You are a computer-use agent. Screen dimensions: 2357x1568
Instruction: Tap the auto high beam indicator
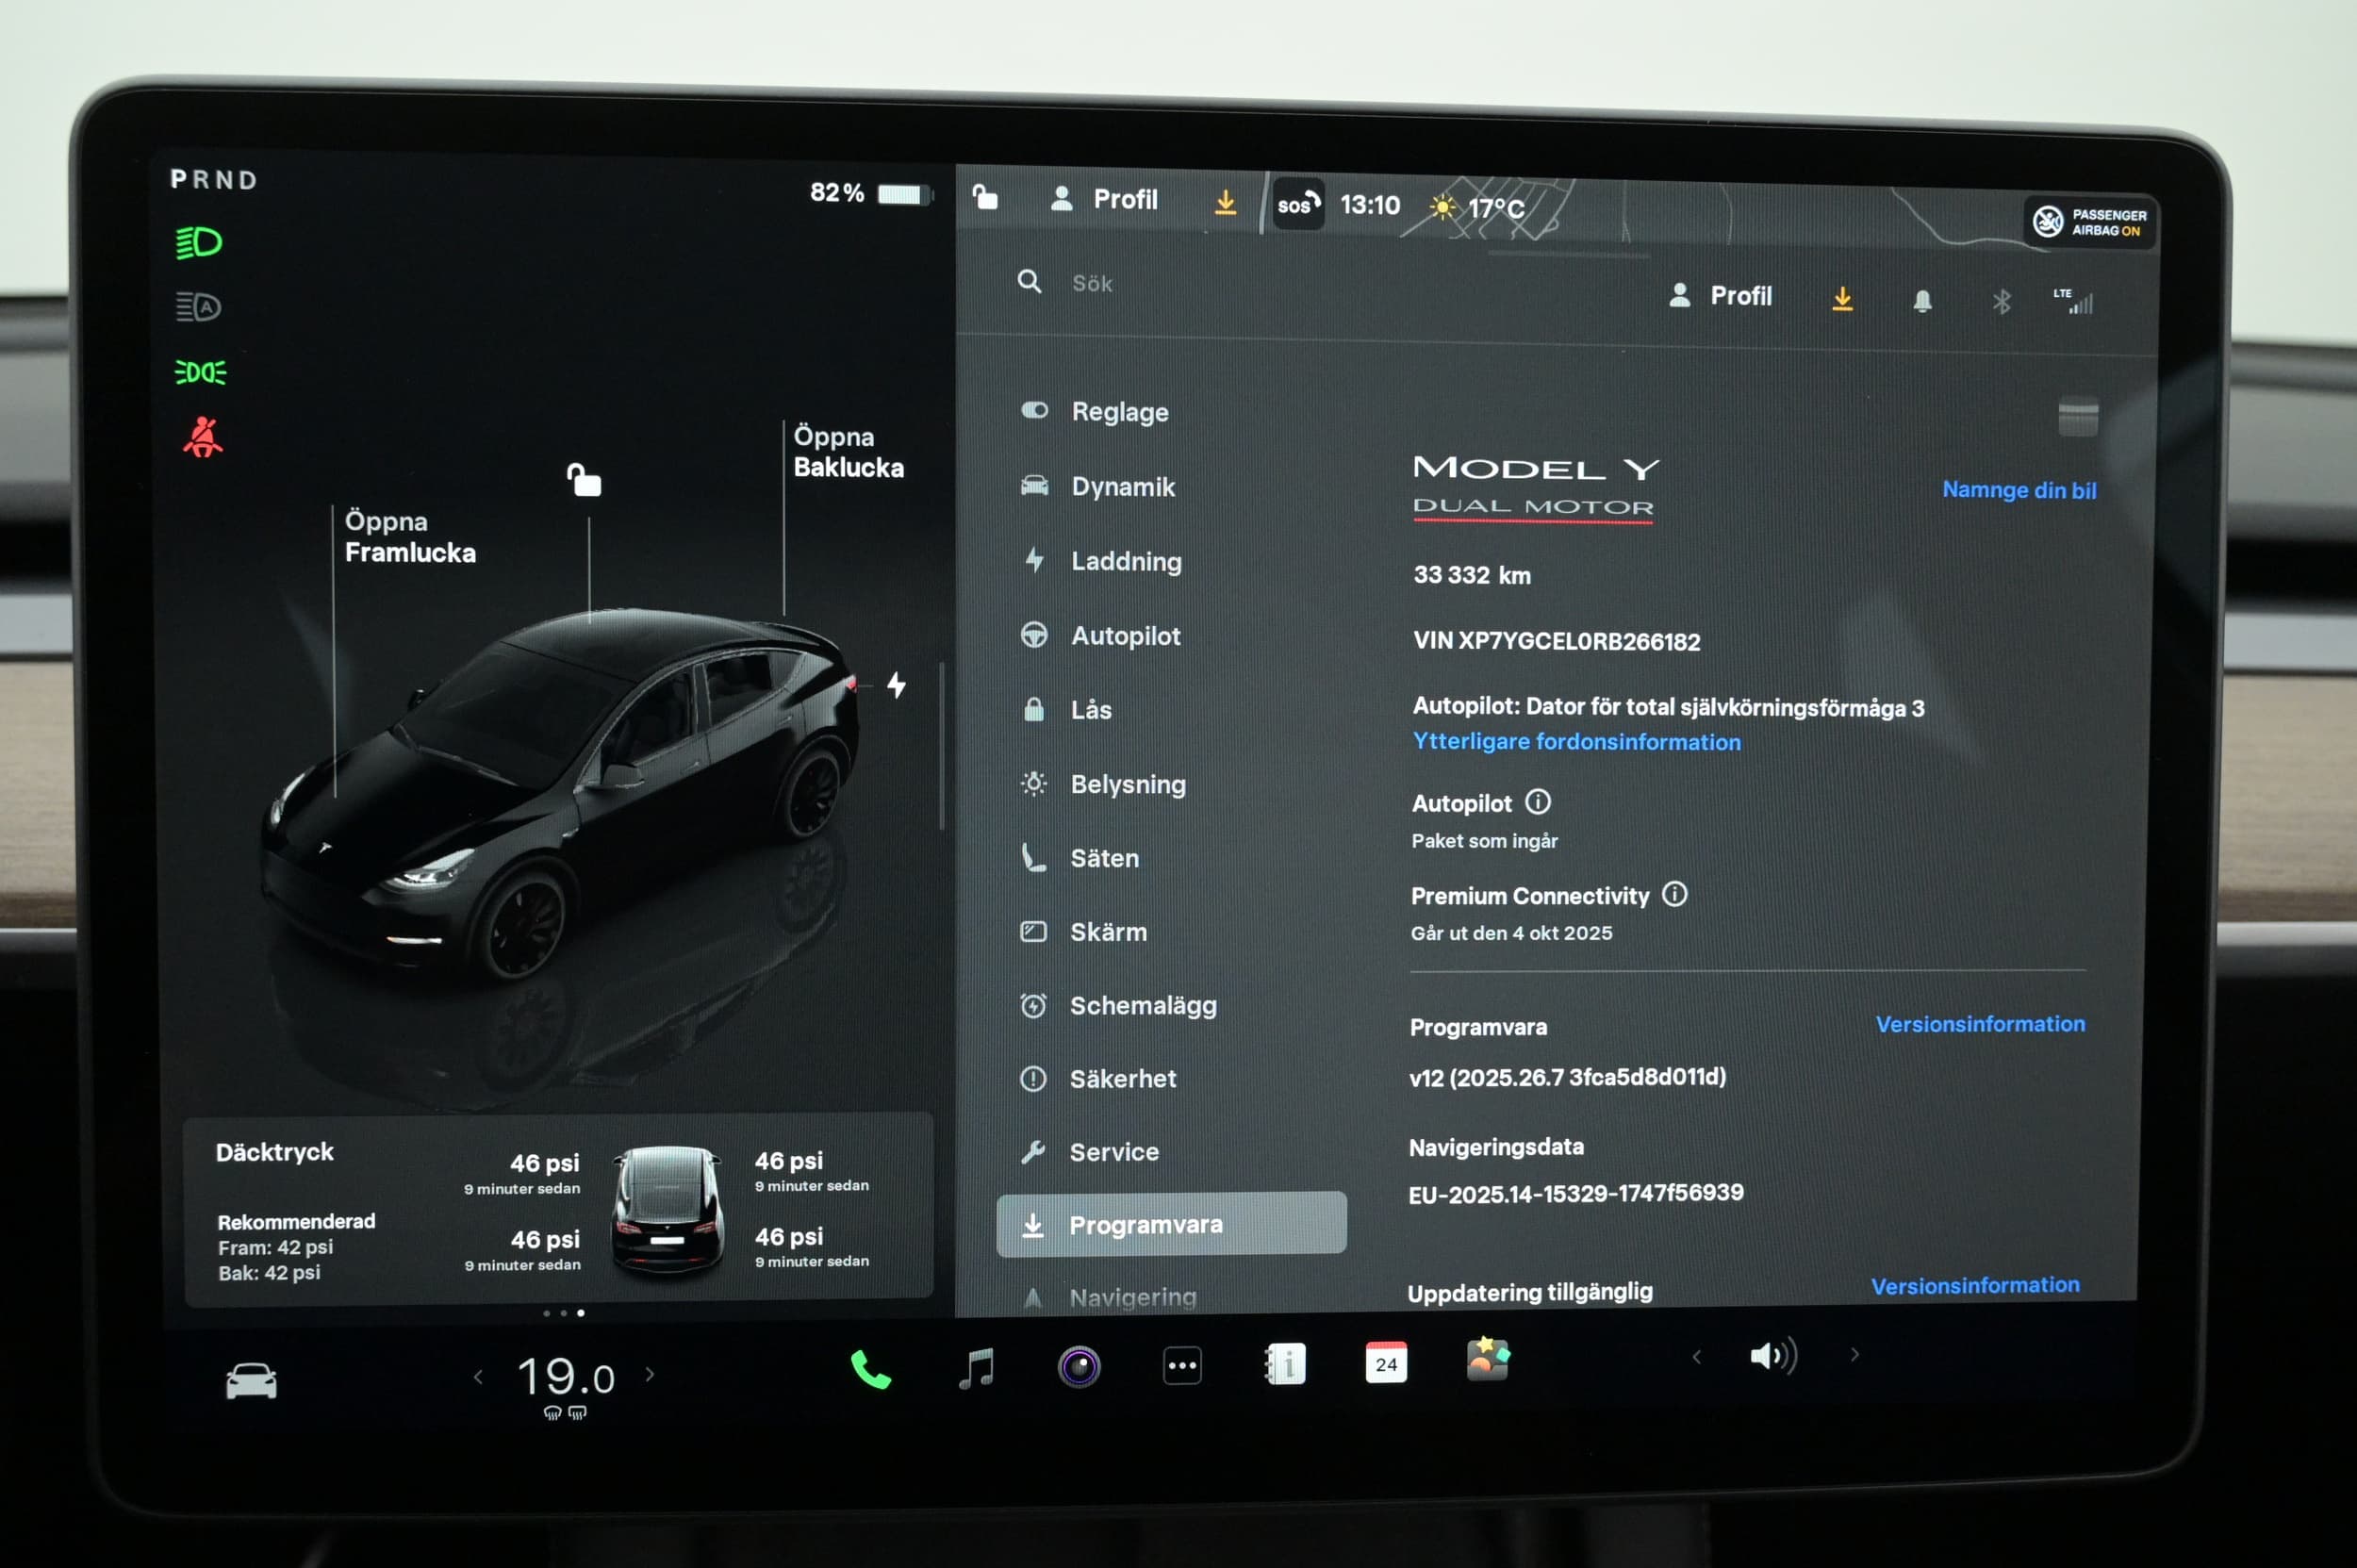click(x=198, y=306)
